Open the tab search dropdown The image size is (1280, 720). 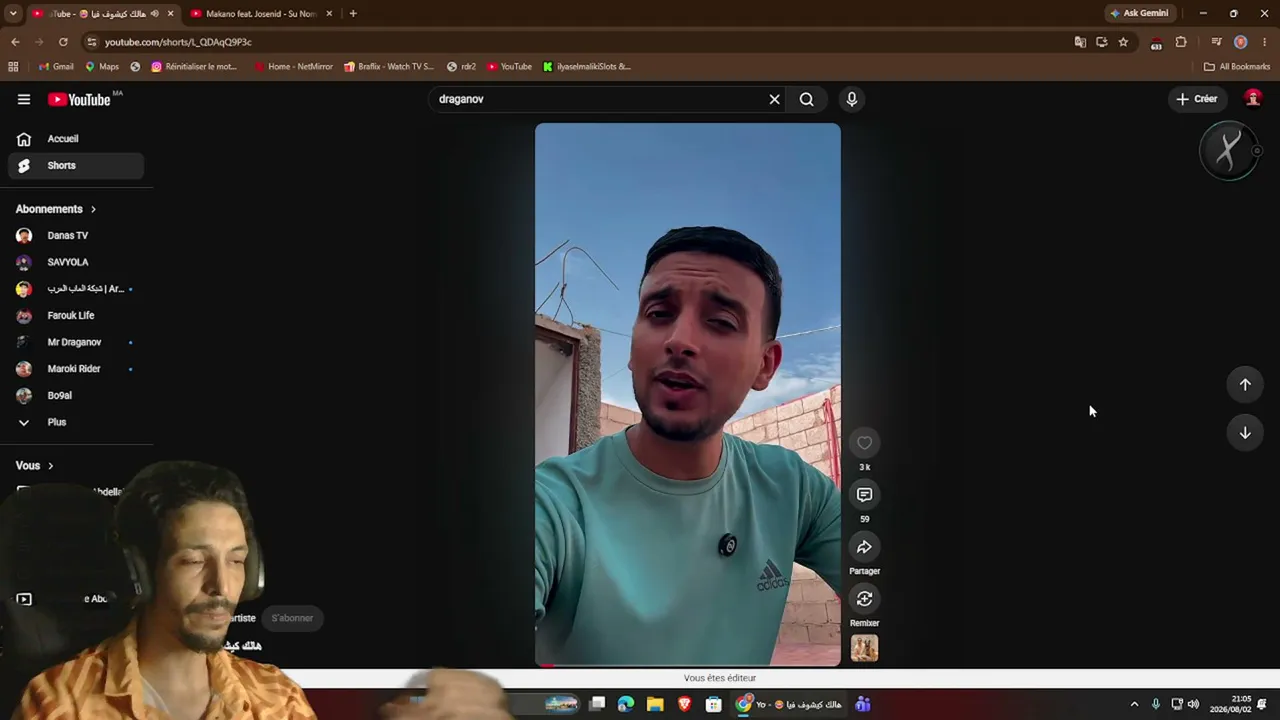[x=13, y=13]
